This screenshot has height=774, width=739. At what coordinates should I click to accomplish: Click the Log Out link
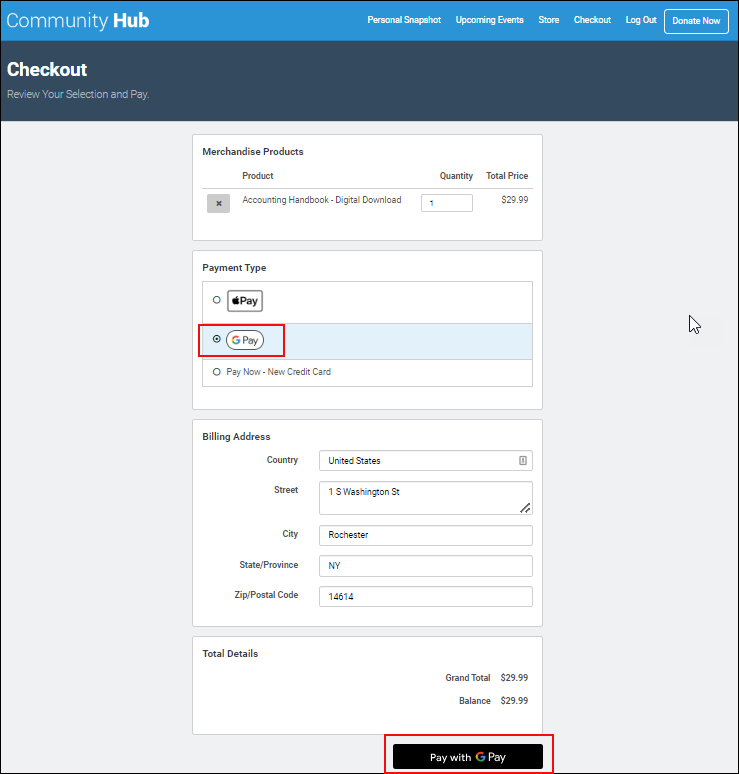tap(641, 20)
